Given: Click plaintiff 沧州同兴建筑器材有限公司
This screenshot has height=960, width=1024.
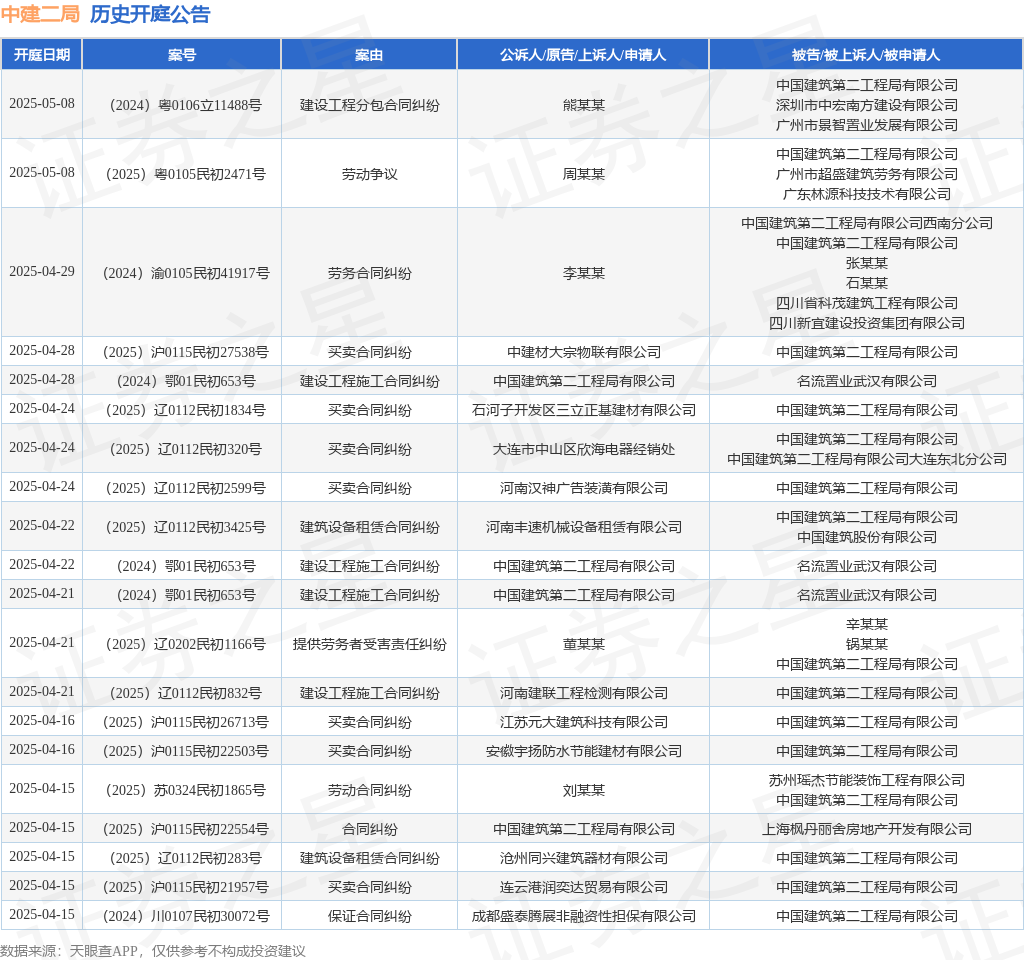Looking at the screenshot, I should [x=584, y=858].
